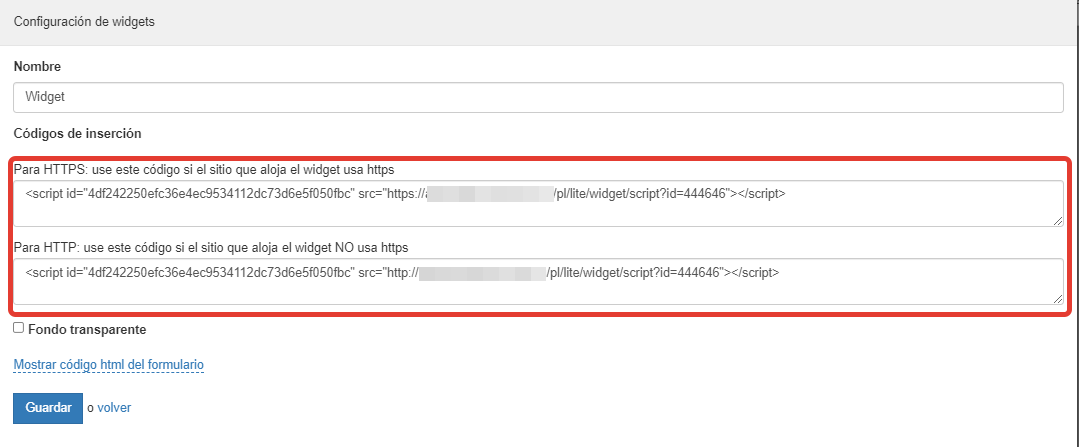
Task: Click the Nombre input field containing Widget
Action: [x=538, y=98]
